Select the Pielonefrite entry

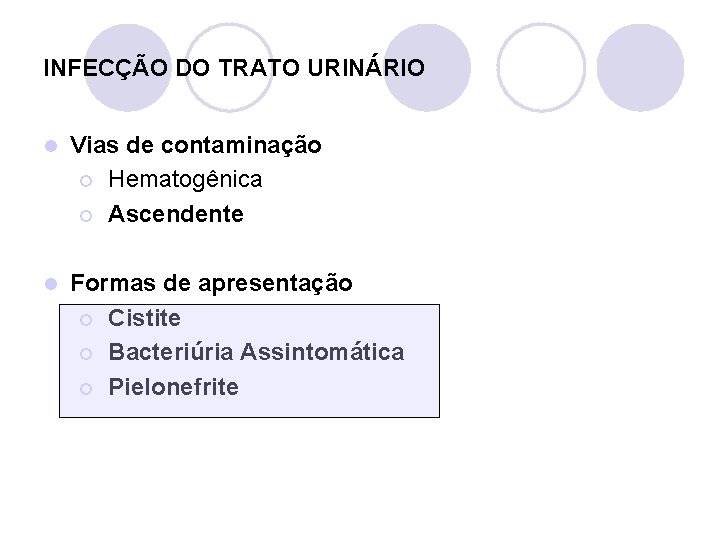click(173, 386)
